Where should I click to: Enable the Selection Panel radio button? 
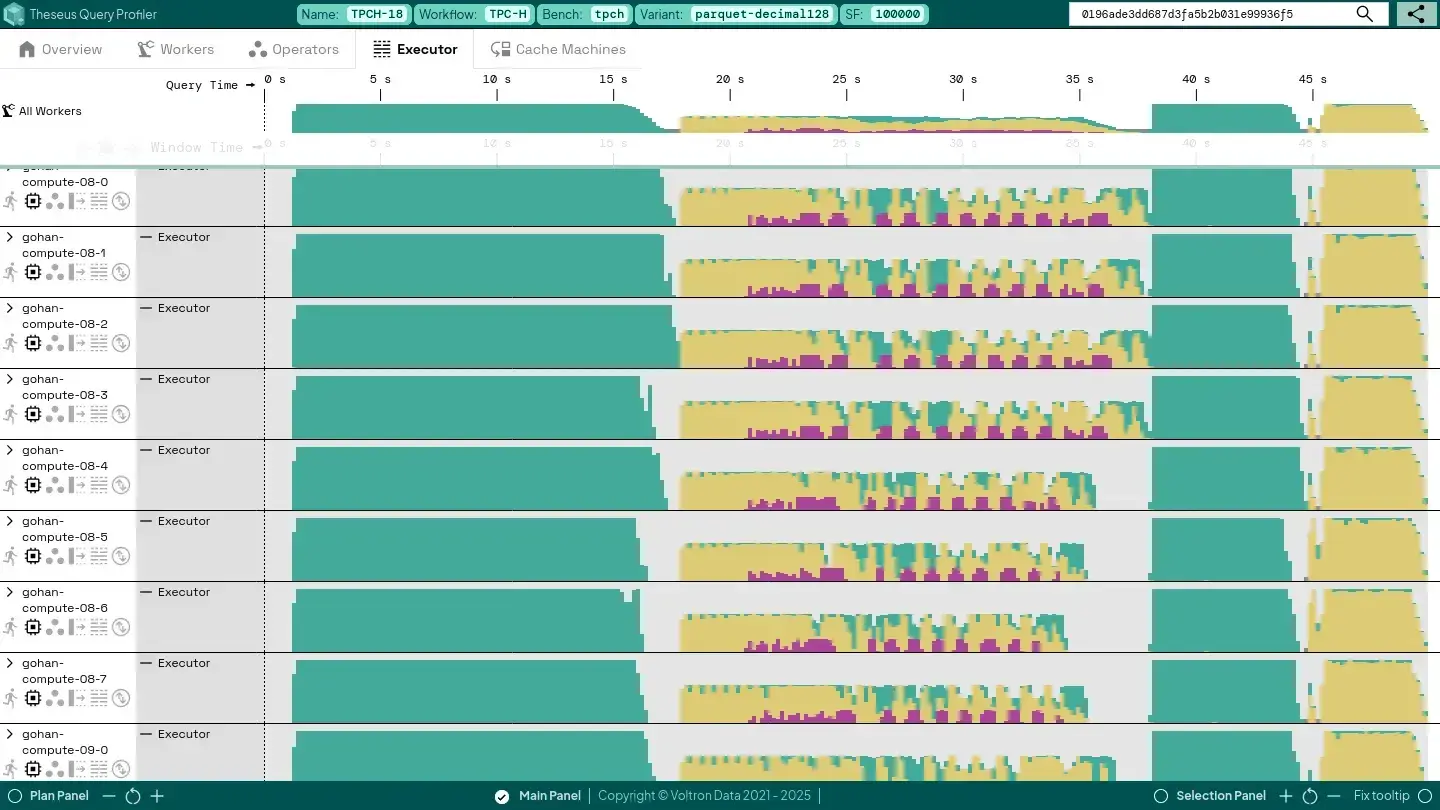click(x=1161, y=796)
